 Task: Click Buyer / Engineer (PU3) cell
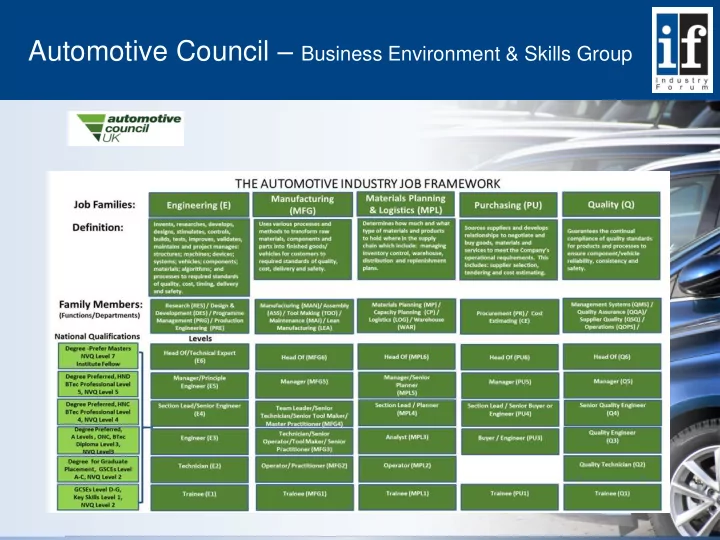(510, 441)
